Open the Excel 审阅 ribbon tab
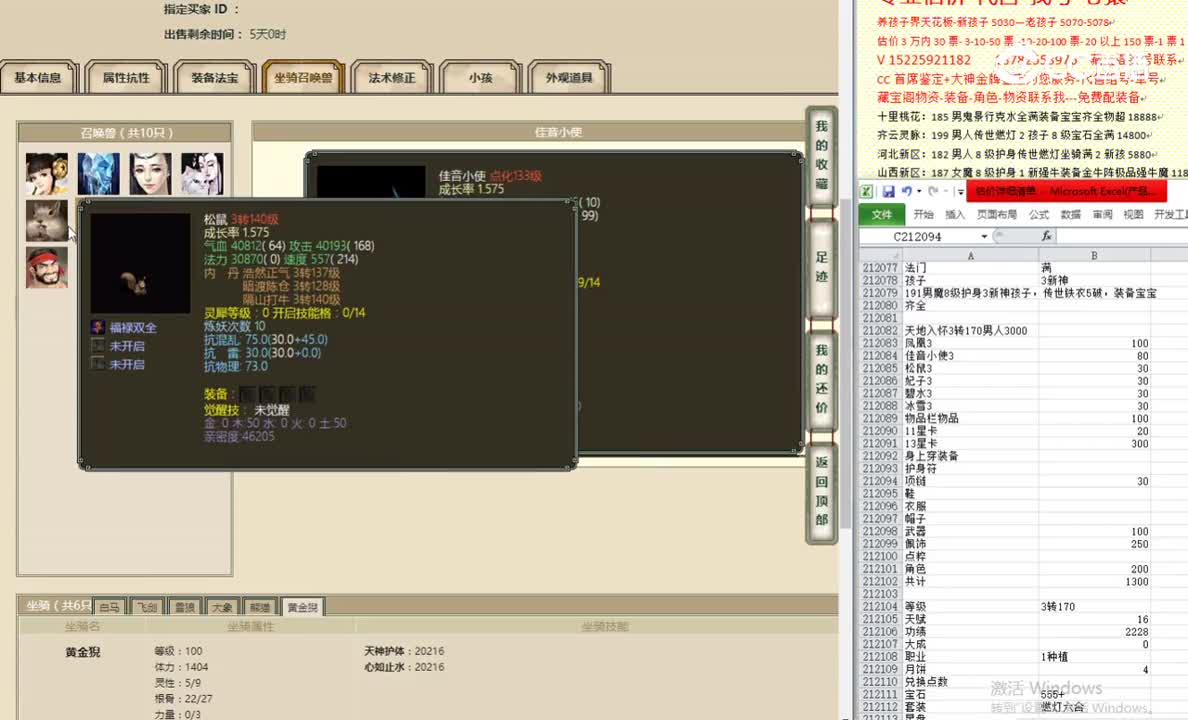1188x720 pixels. [1102, 214]
